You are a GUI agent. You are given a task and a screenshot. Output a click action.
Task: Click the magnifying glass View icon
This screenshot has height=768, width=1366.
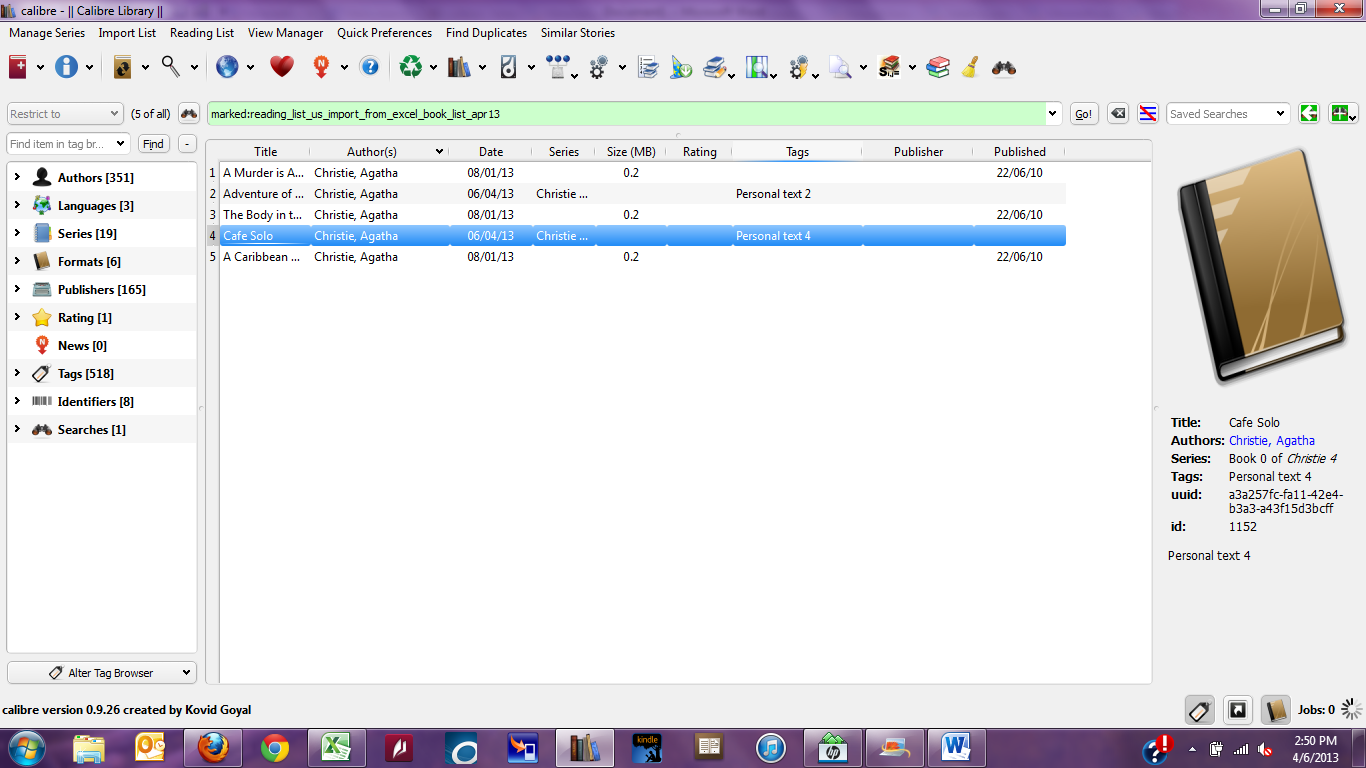pyautogui.click(x=172, y=67)
